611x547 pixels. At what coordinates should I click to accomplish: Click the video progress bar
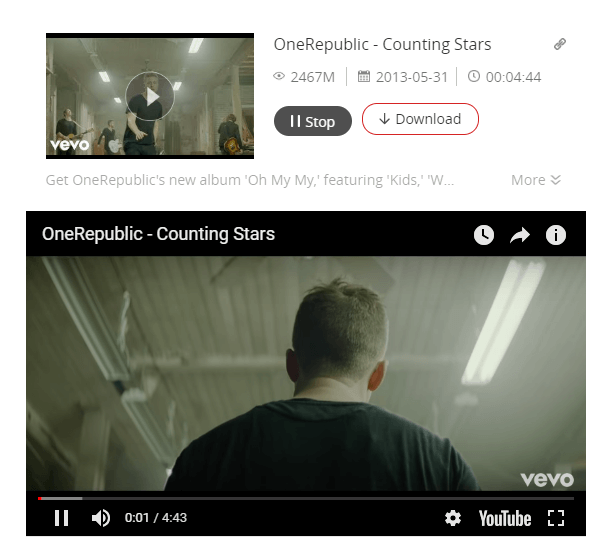pyautogui.click(x=306, y=498)
